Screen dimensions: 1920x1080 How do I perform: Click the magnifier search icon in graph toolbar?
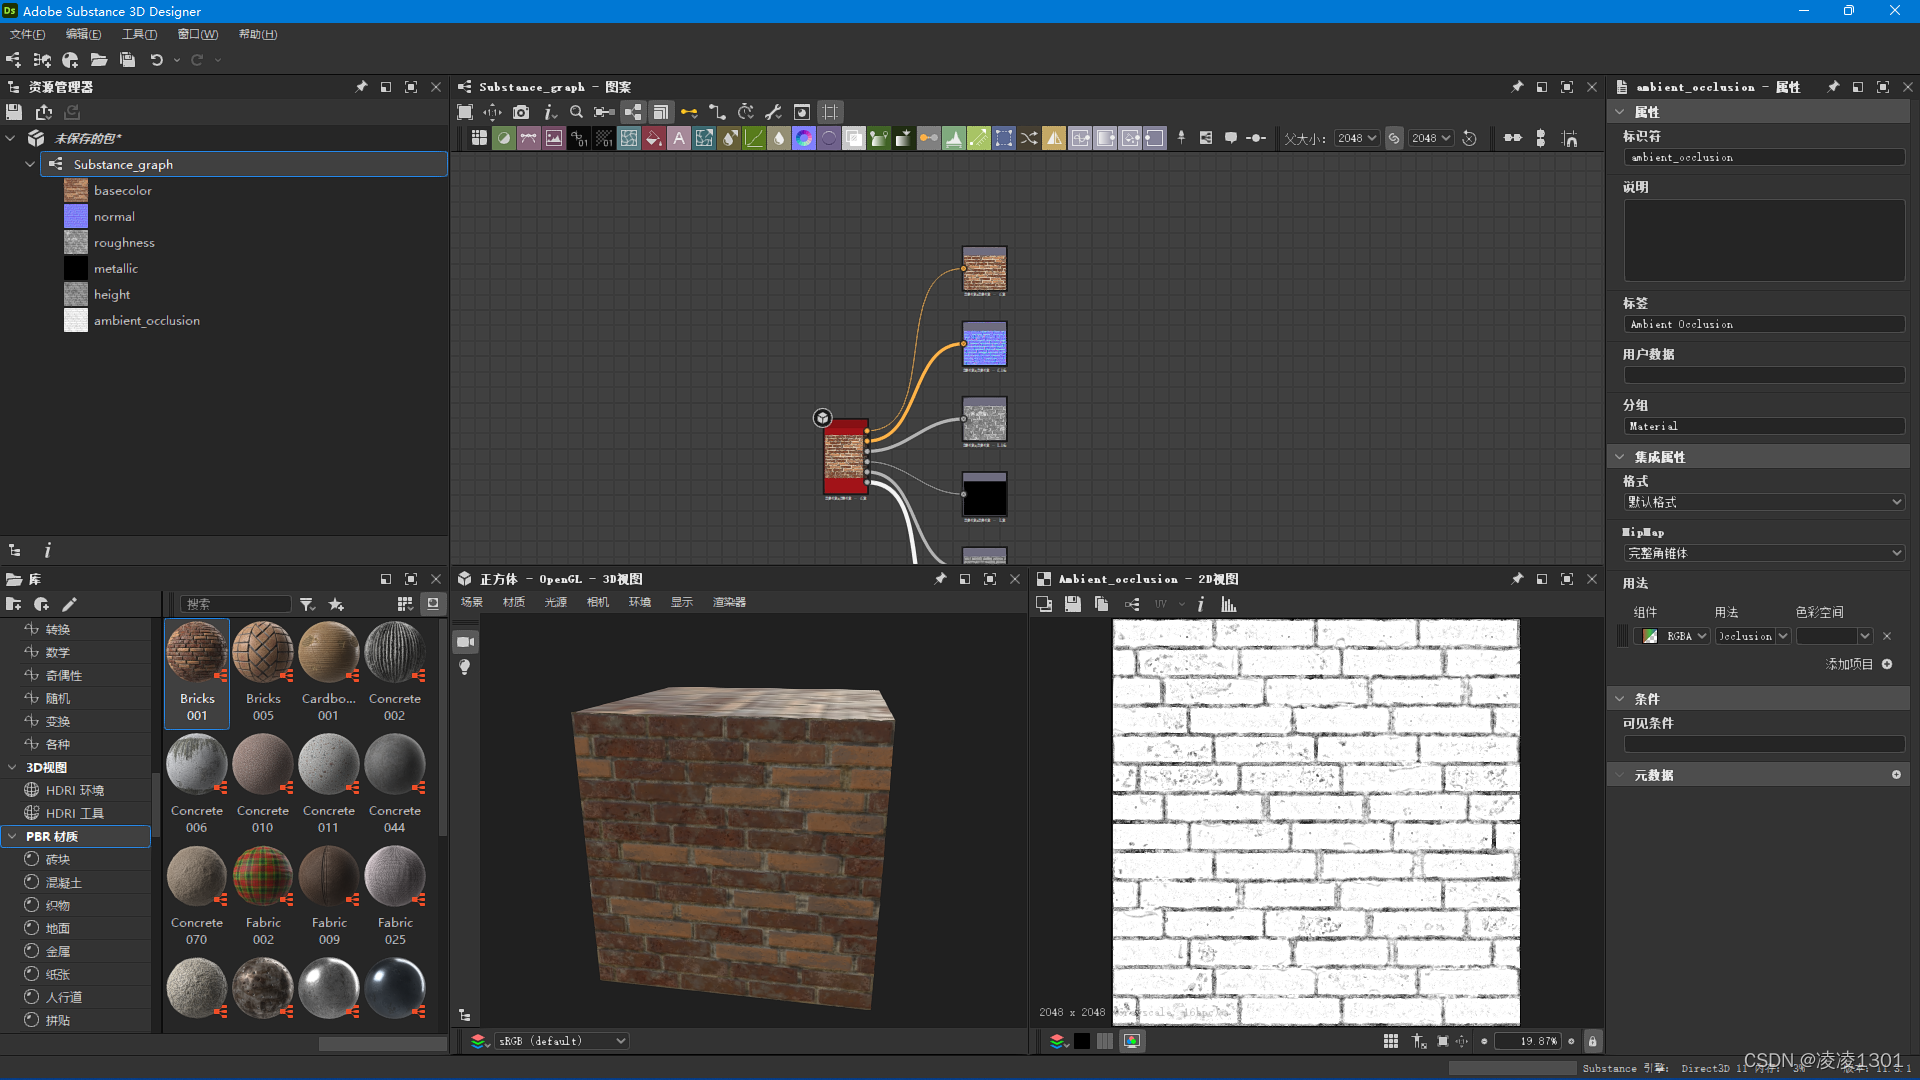(x=576, y=112)
